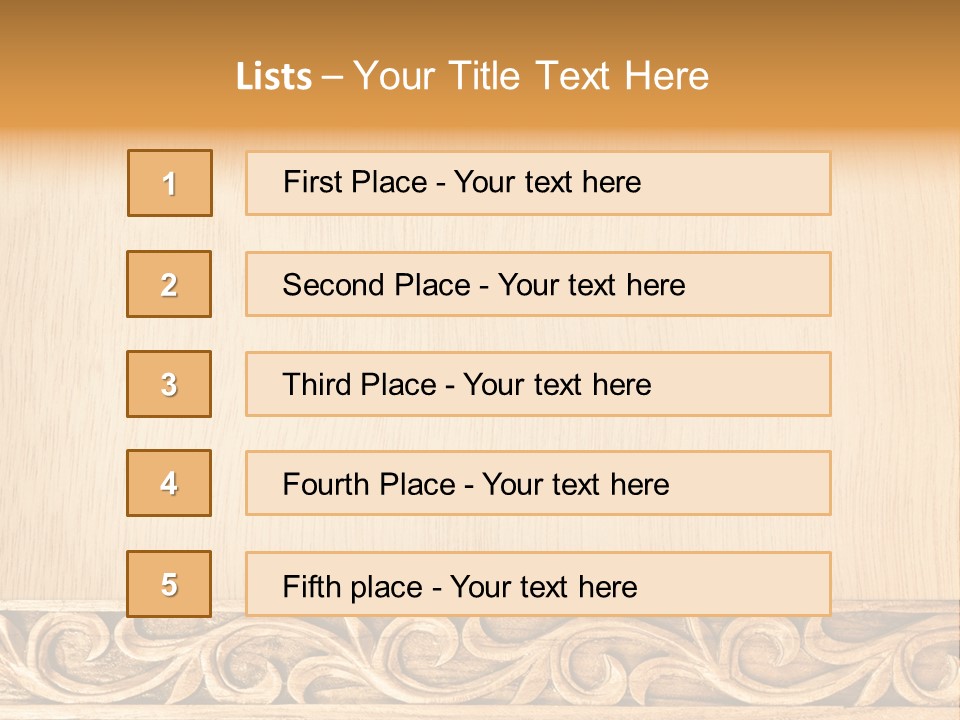Click the number 5 box
Screen dimensions: 960x720
[x=169, y=584]
